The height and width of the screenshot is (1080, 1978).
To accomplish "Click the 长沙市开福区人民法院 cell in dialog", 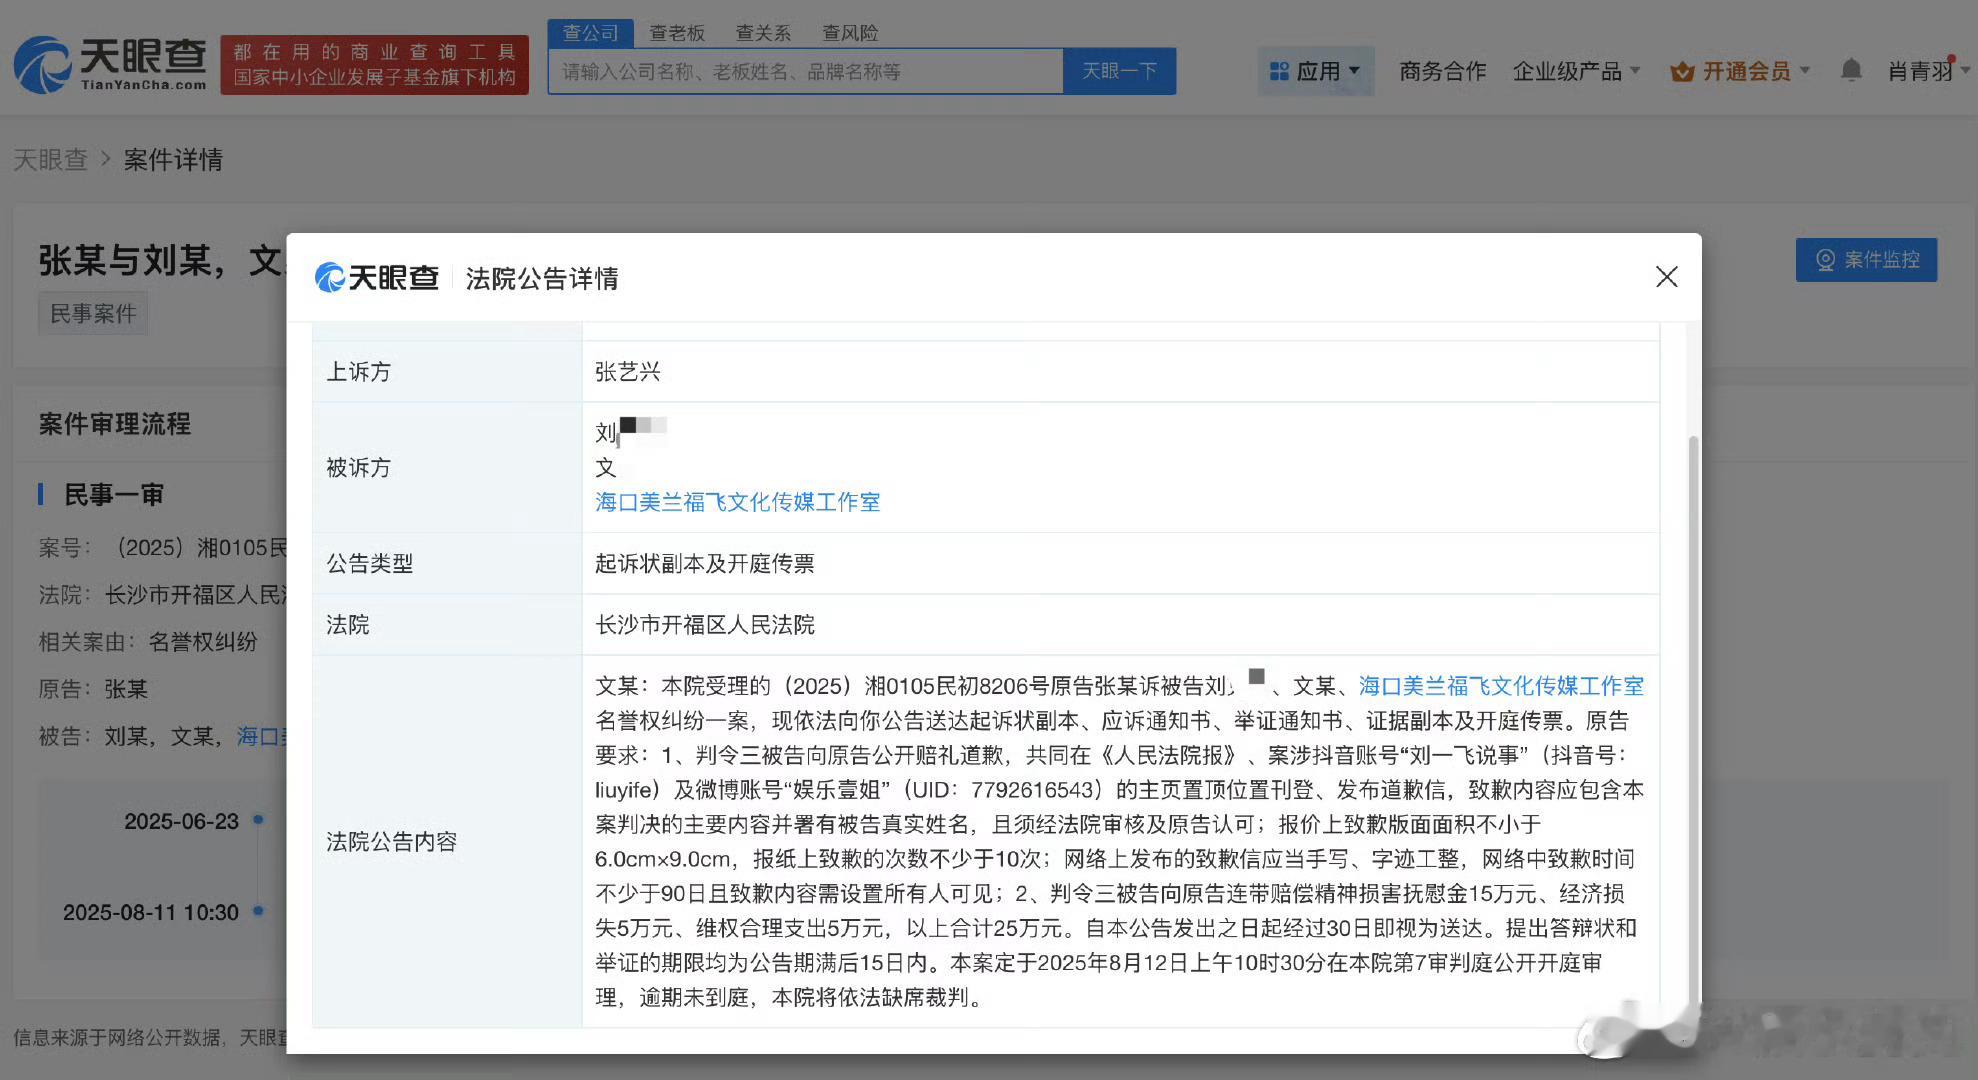I will coord(705,625).
